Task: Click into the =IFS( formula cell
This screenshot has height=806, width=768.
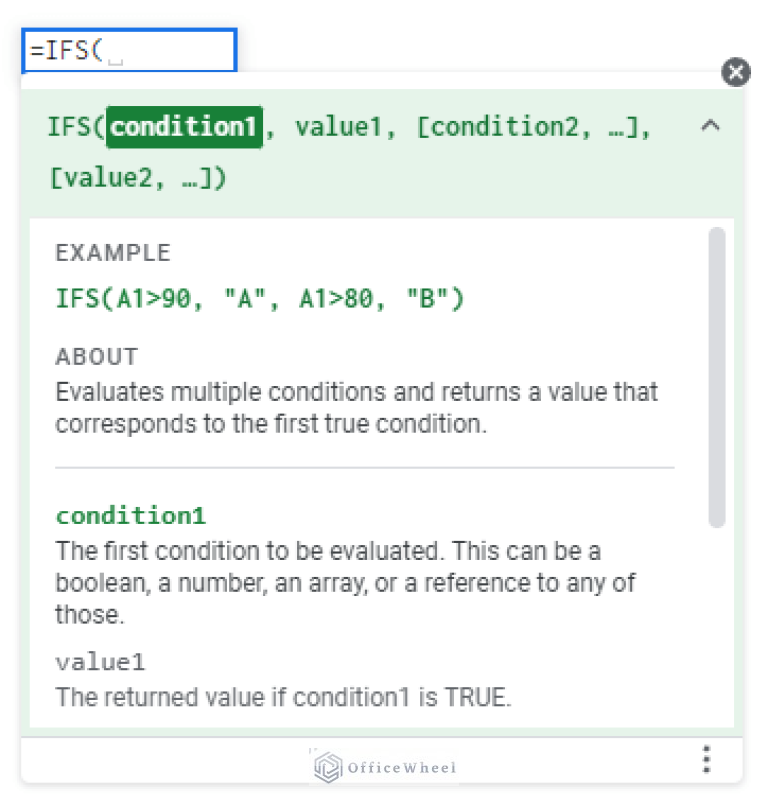Action: pos(129,51)
